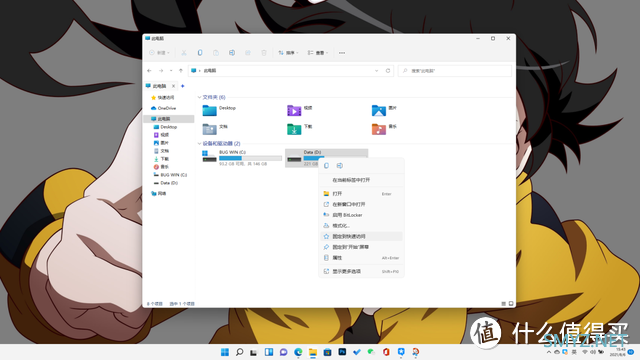The width and height of the screenshot is (640, 360).
Task: Open the three-dot See more toolbar menu
Action: [x=342, y=53]
